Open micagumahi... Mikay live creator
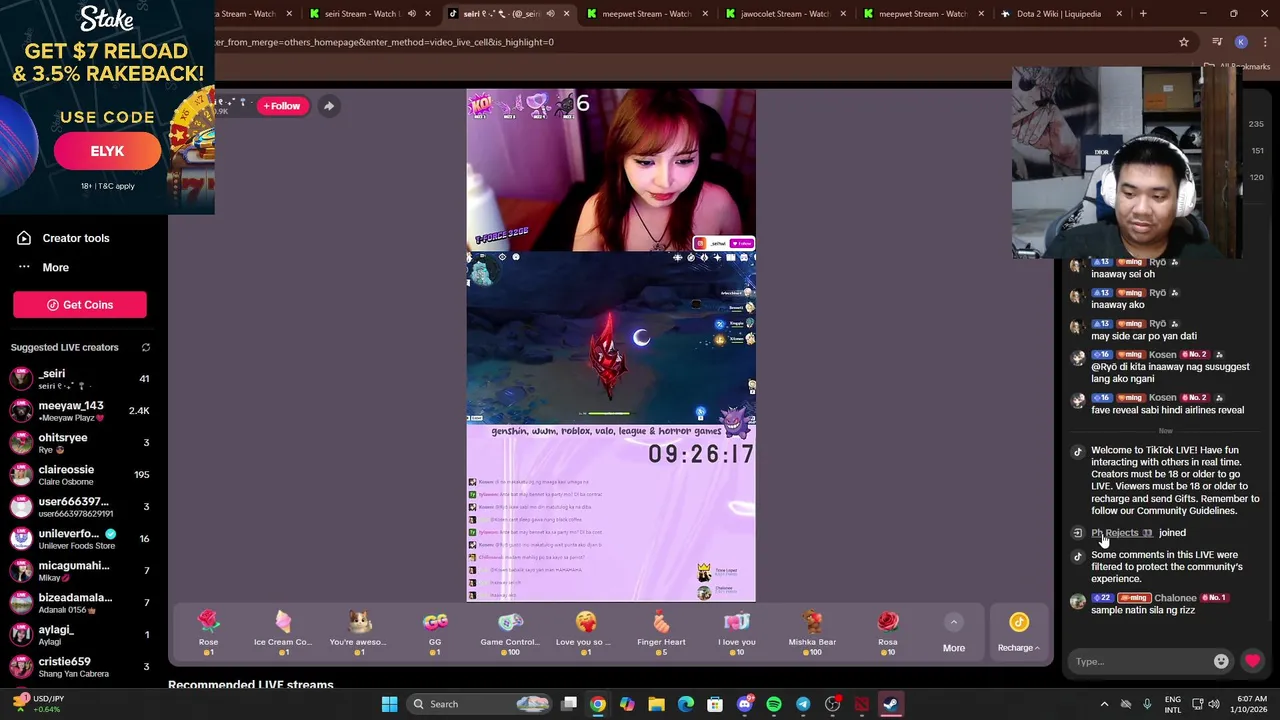 (x=80, y=571)
